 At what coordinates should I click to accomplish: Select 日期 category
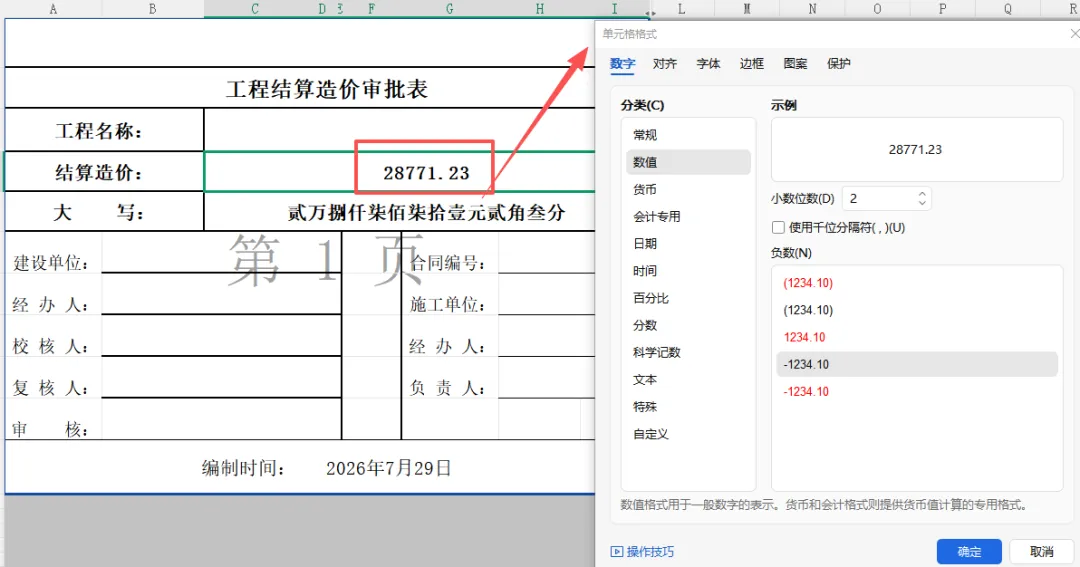(x=688, y=244)
